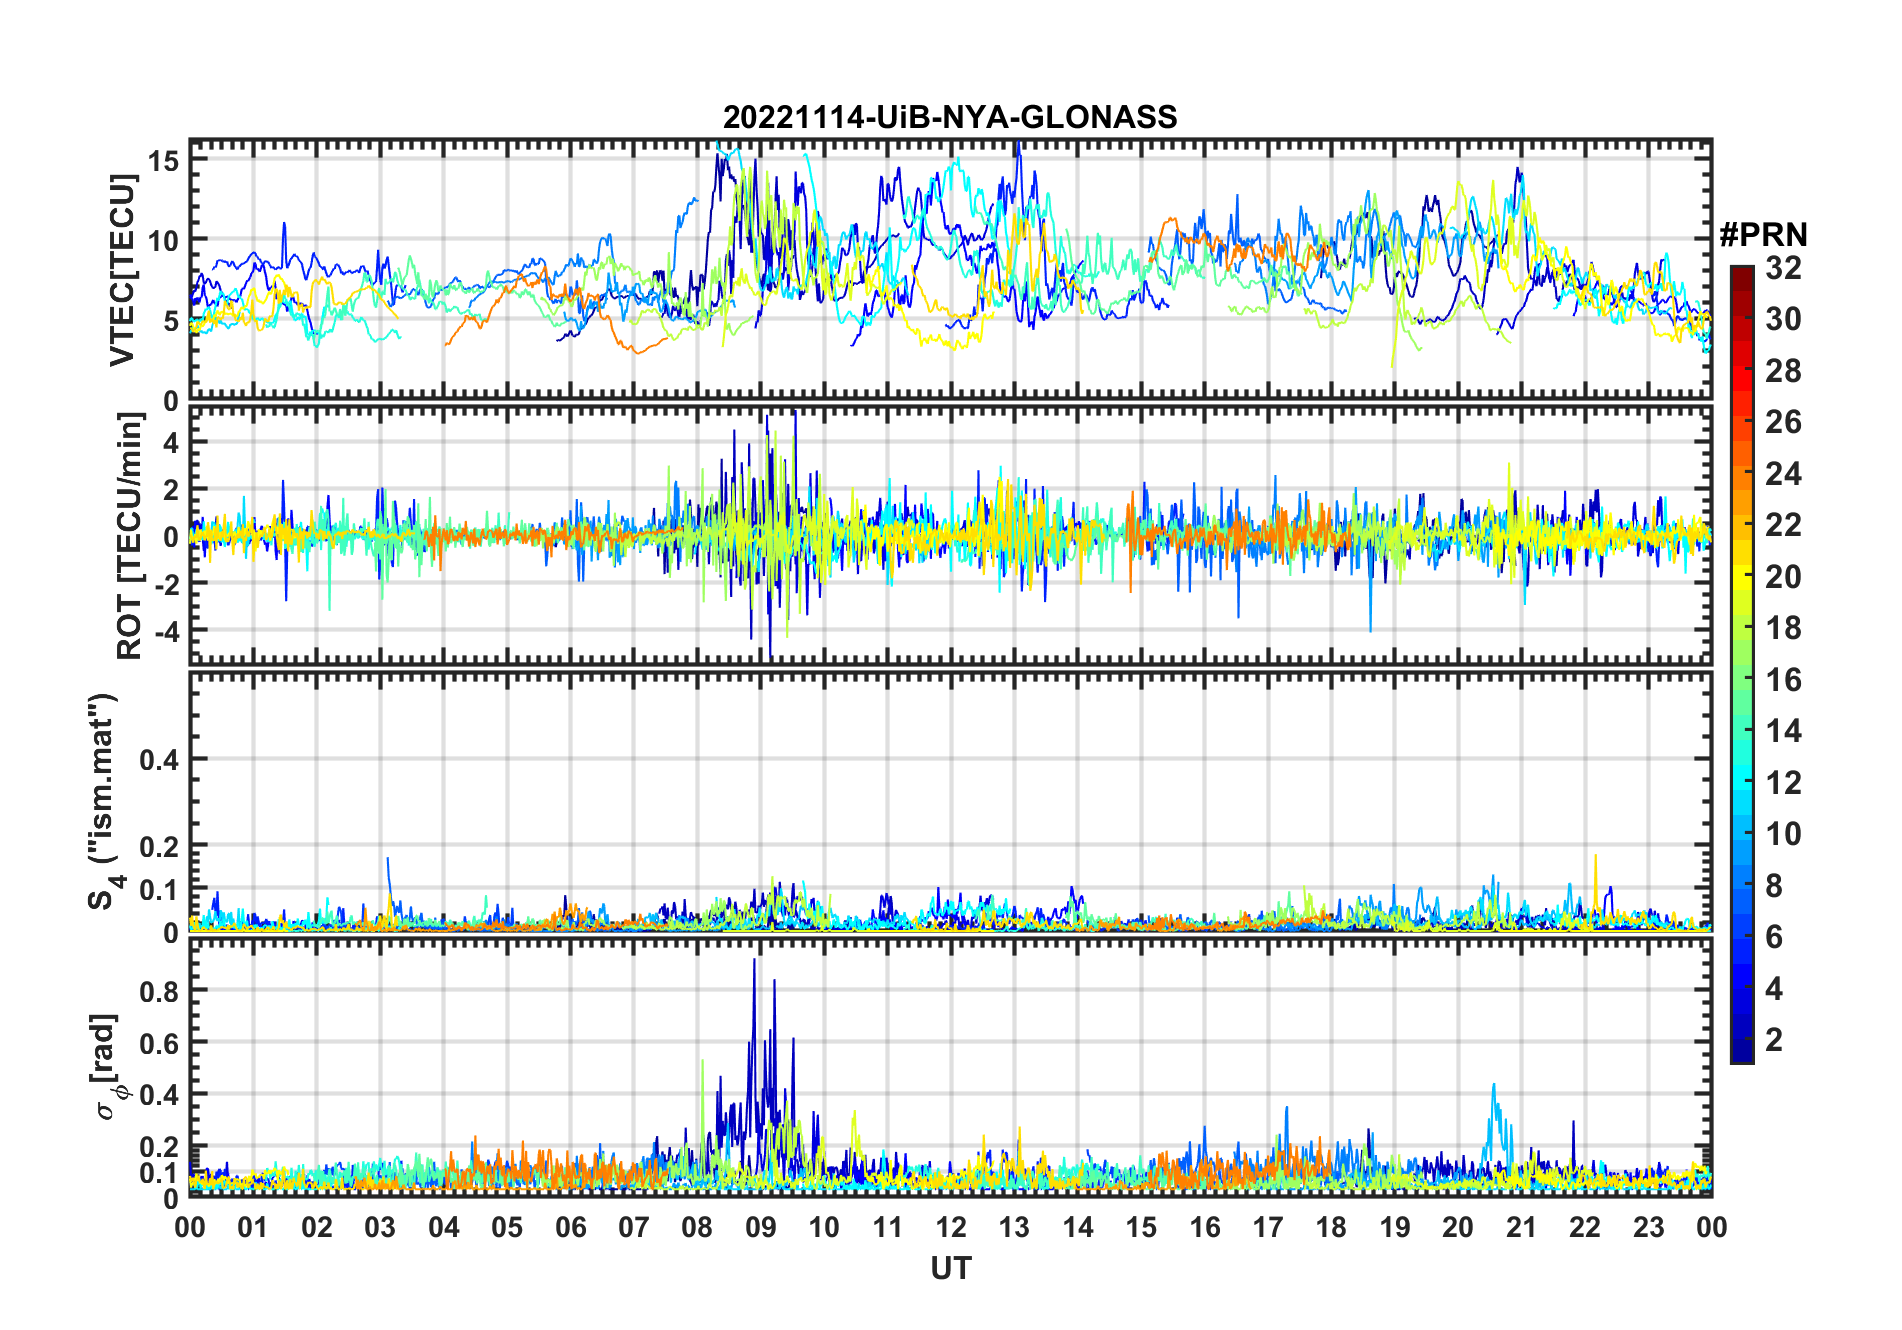Screen dimensions: 1902x1330
Task: Click colorbar tick label 12
Action: pos(1783,783)
